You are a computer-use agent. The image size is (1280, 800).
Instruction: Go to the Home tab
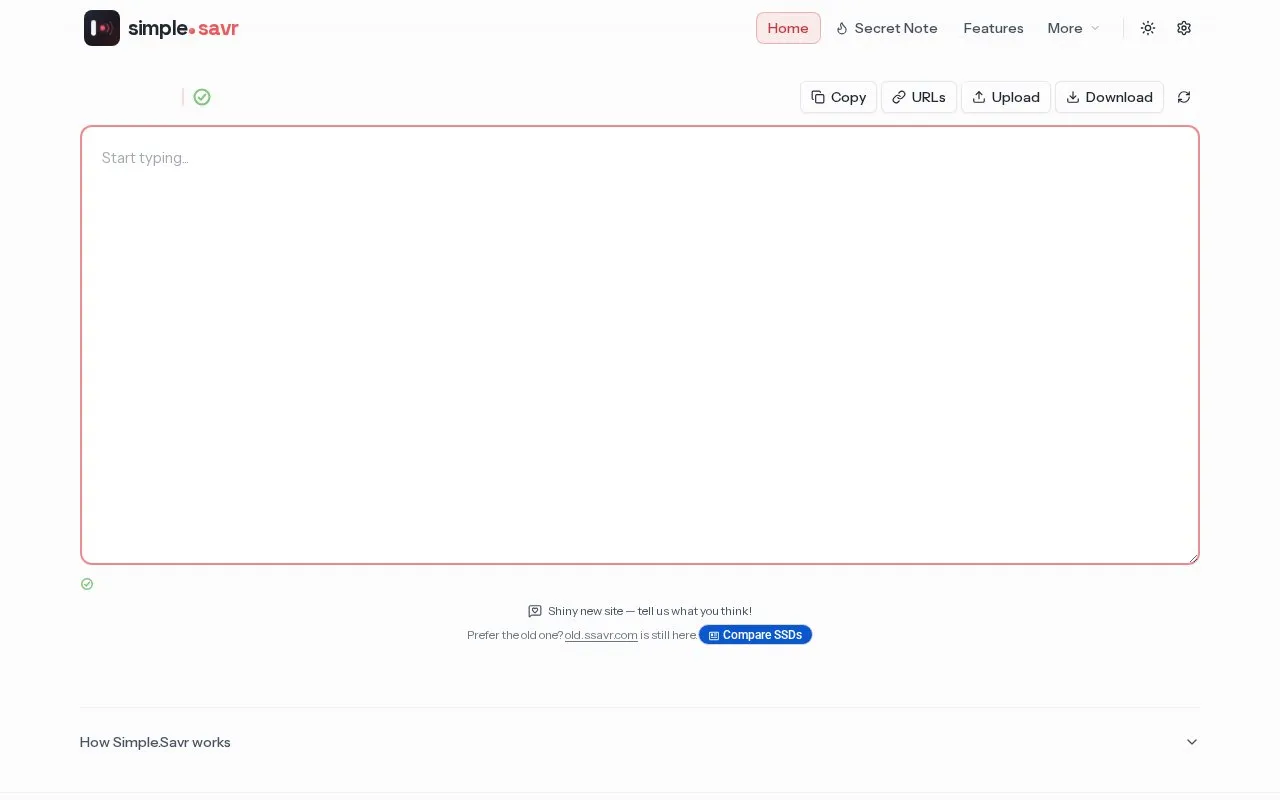coord(788,28)
